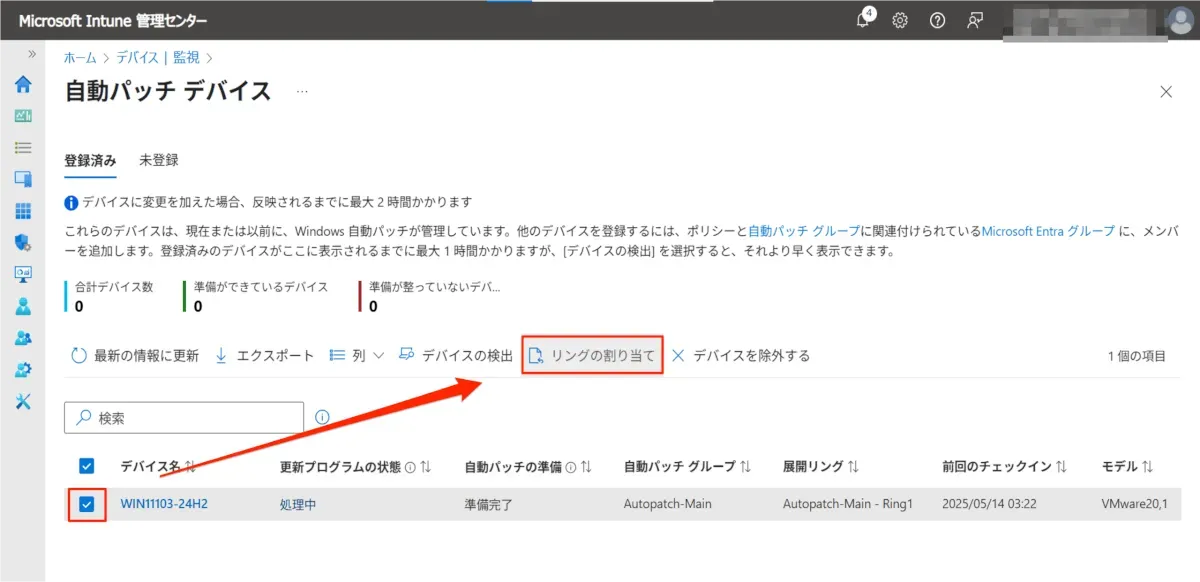Click the デバイス | 監視 breadcrumb link
The image size is (1200, 582).
(158, 59)
